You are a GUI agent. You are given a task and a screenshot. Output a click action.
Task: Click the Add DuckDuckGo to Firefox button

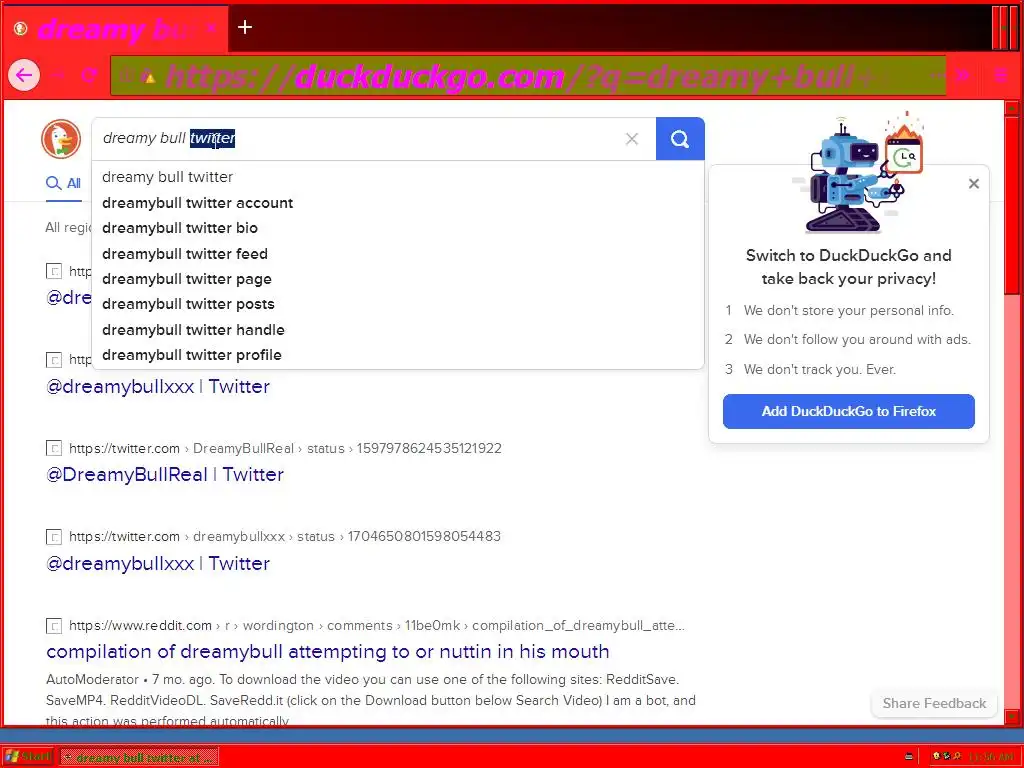(848, 411)
